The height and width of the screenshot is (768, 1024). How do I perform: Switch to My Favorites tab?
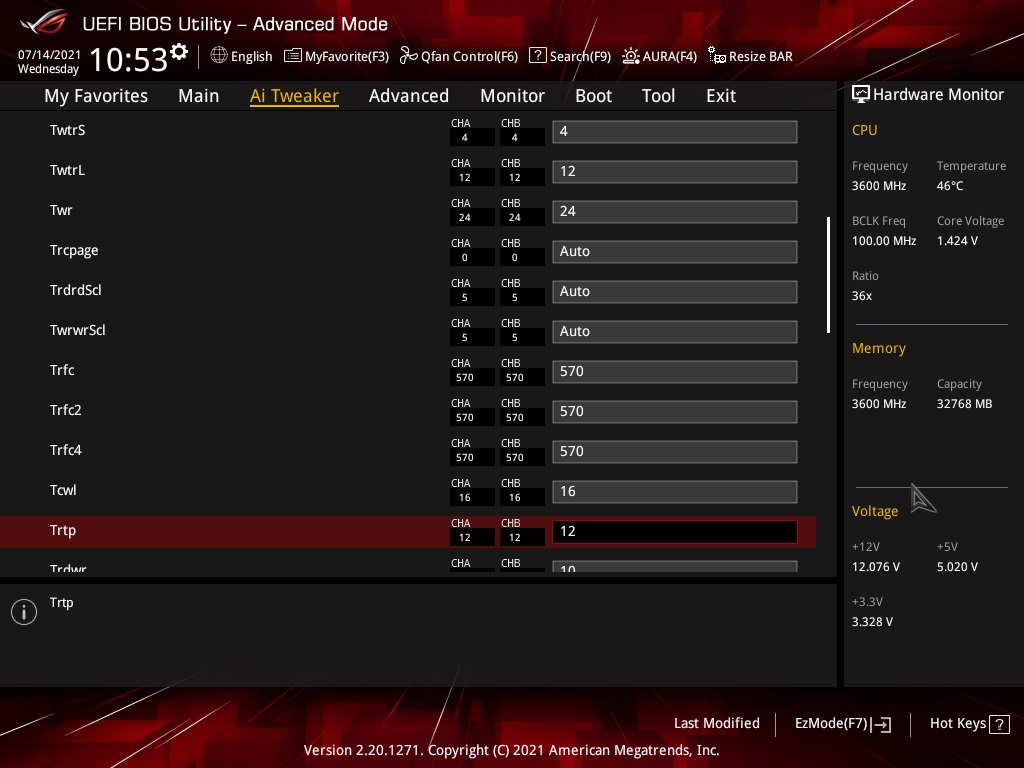pos(96,96)
